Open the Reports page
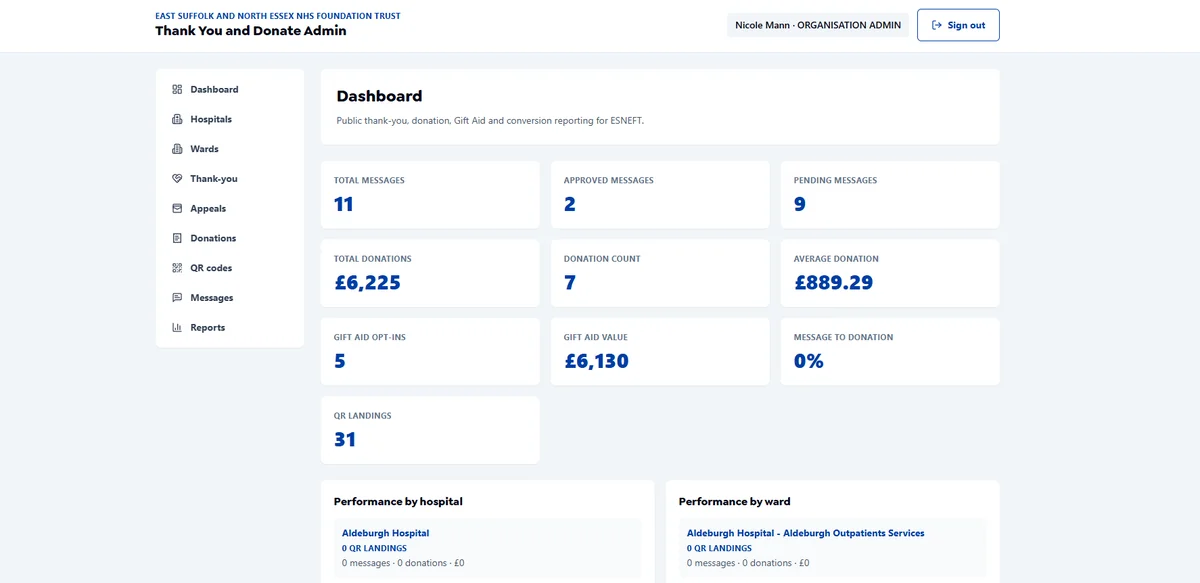This screenshot has height=583, width=1200. pyautogui.click(x=230, y=328)
